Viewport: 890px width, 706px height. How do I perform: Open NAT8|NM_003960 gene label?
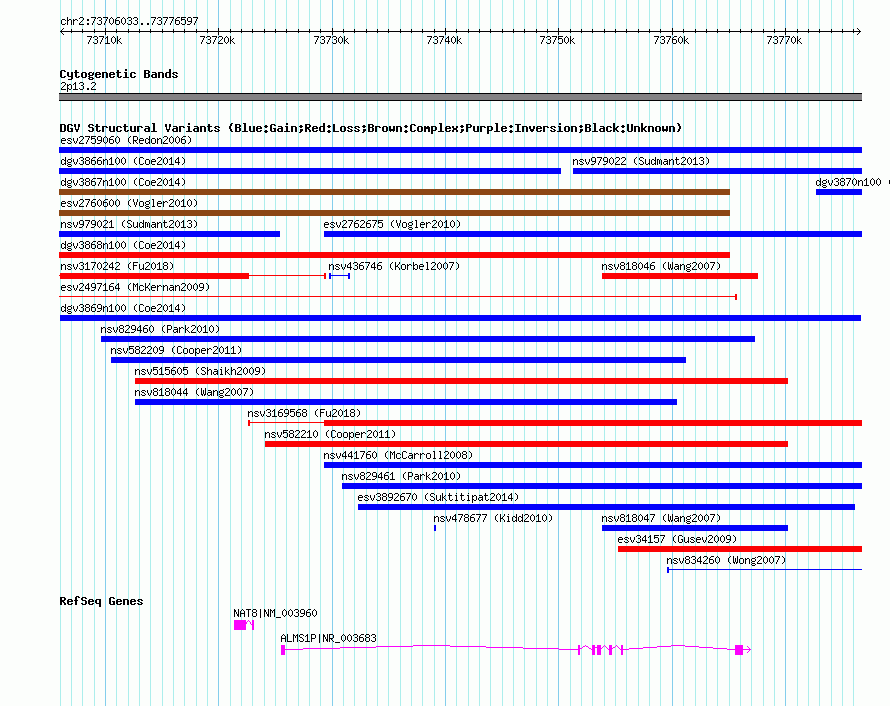(275, 613)
